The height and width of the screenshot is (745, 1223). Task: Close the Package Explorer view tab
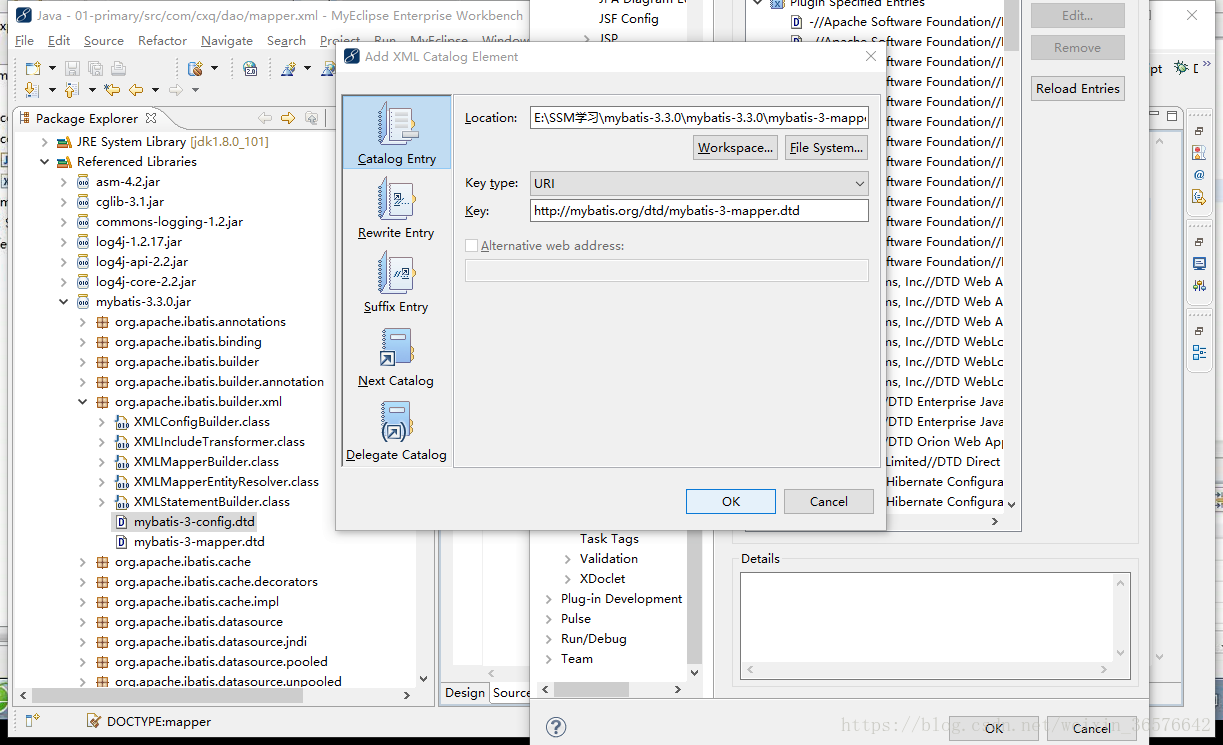coord(152,118)
